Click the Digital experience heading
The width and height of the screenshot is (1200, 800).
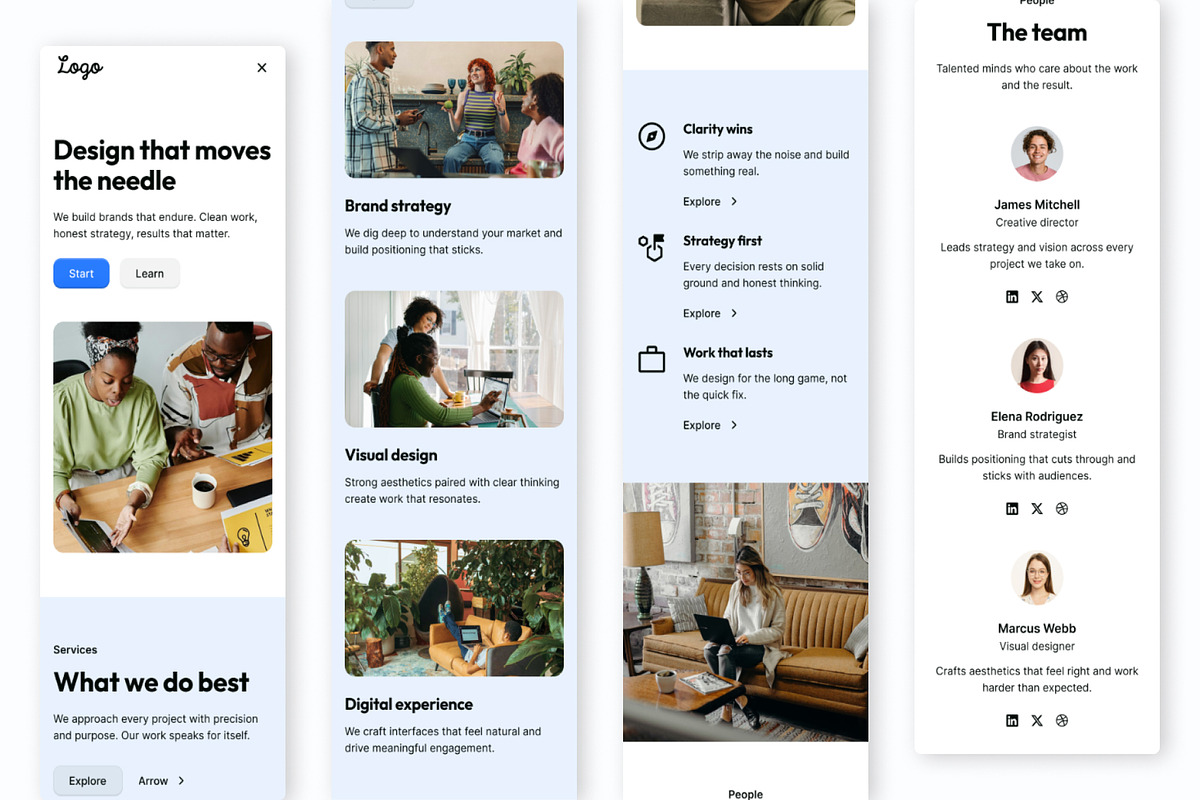409,704
